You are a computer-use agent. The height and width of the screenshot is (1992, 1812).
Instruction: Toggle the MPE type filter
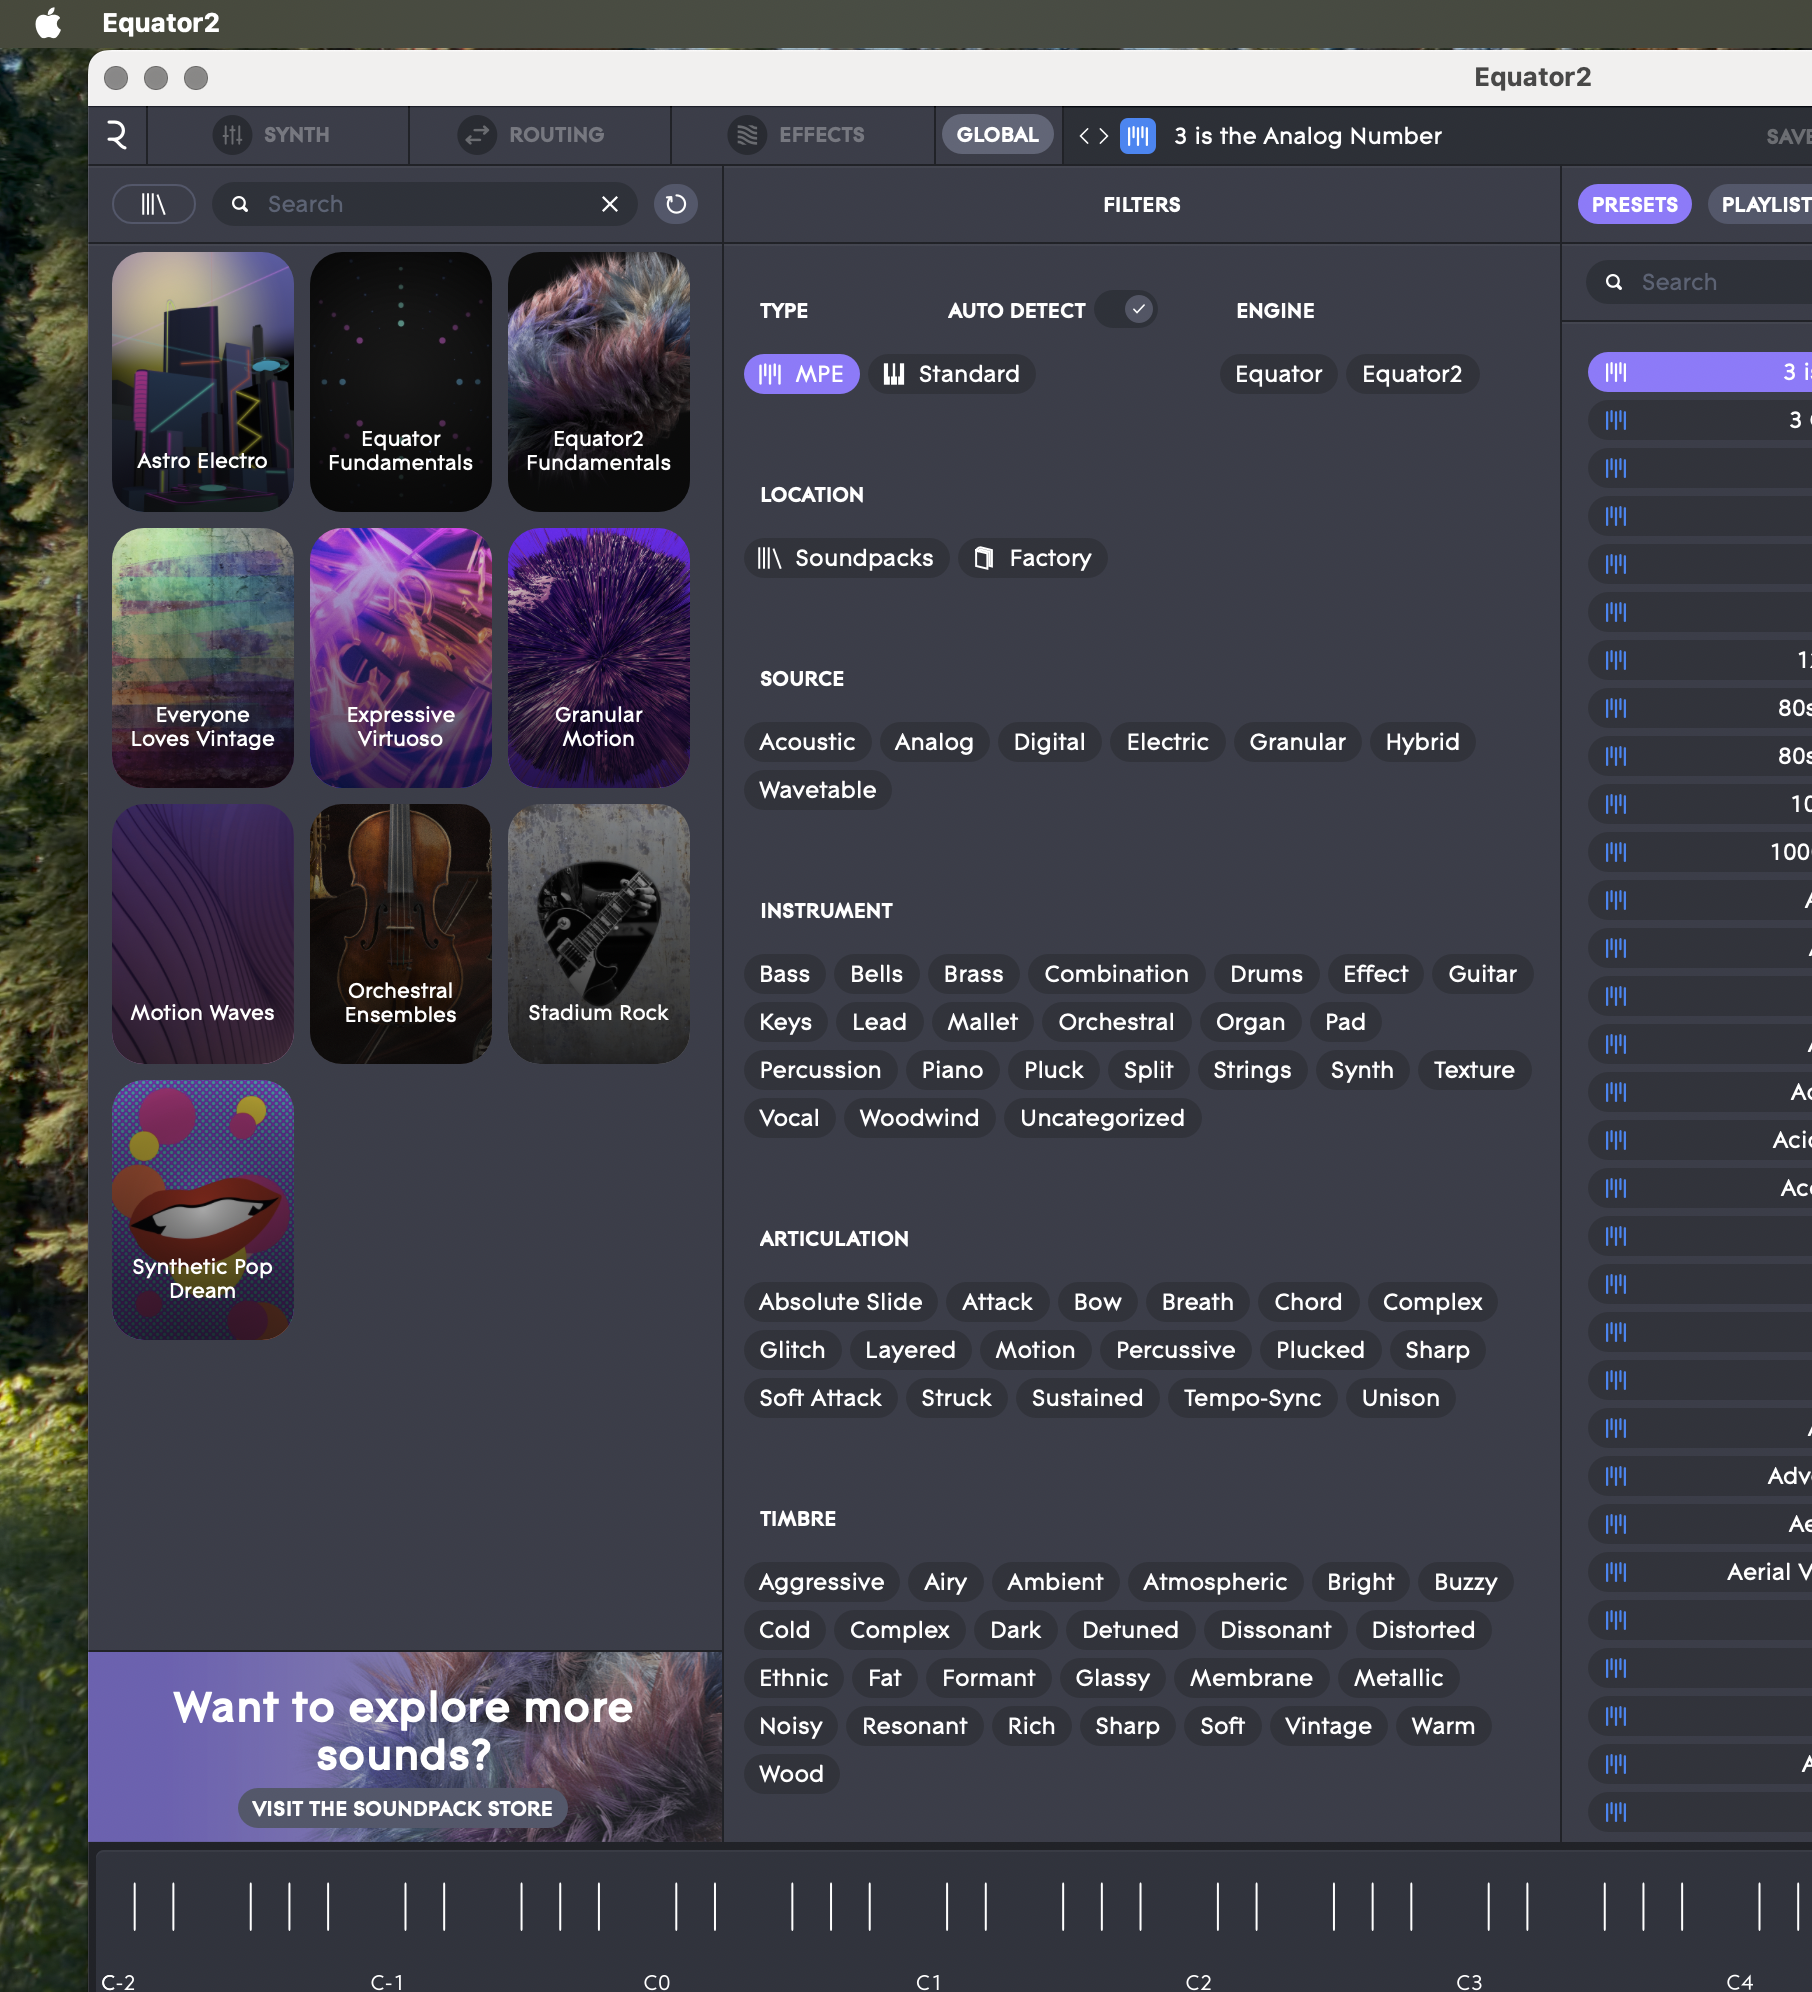click(x=802, y=374)
